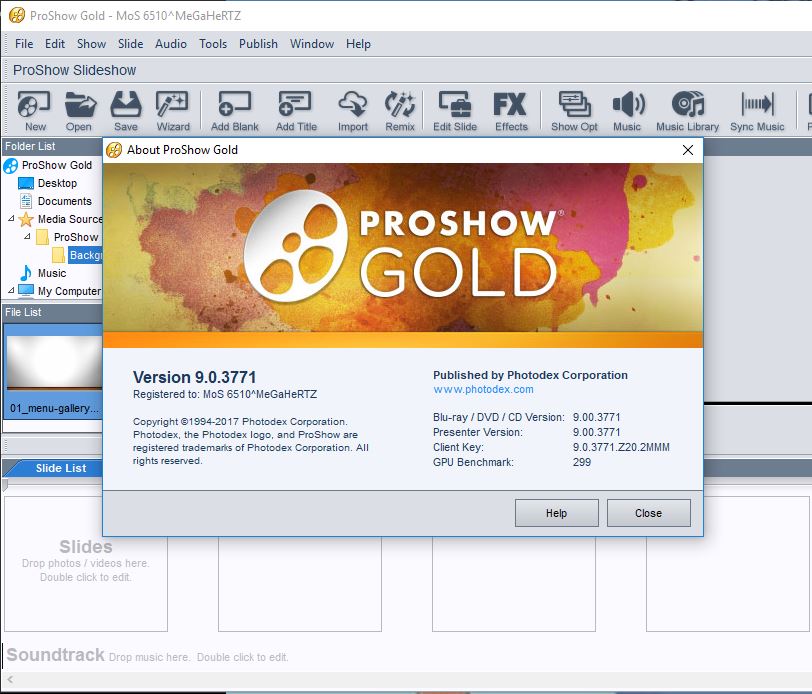This screenshot has width=812, height=694.
Task: Open the Show menu
Action: click(x=92, y=44)
